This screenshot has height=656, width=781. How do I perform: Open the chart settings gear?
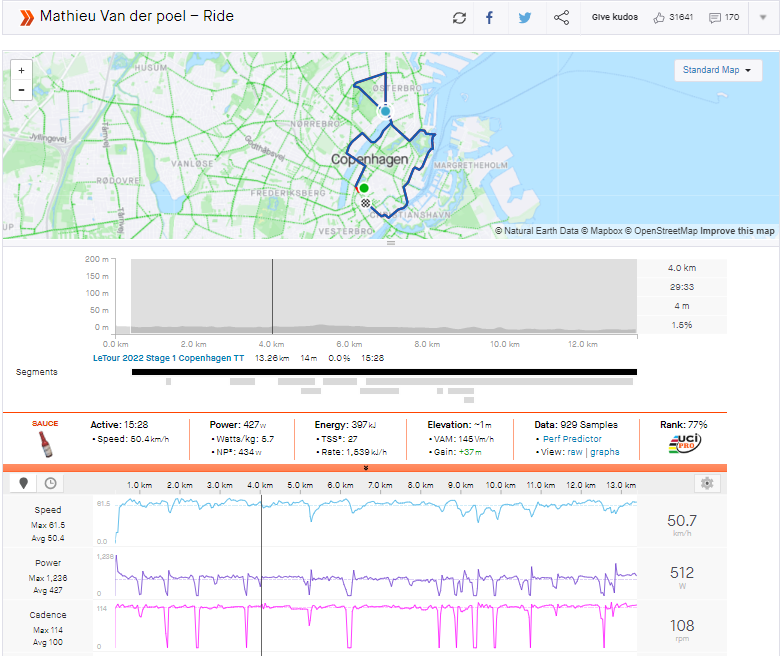[707, 483]
